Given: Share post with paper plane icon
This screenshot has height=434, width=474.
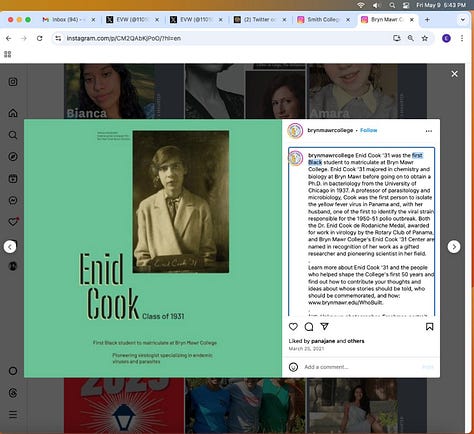Looking at the screenshot, I should (325, 326).
